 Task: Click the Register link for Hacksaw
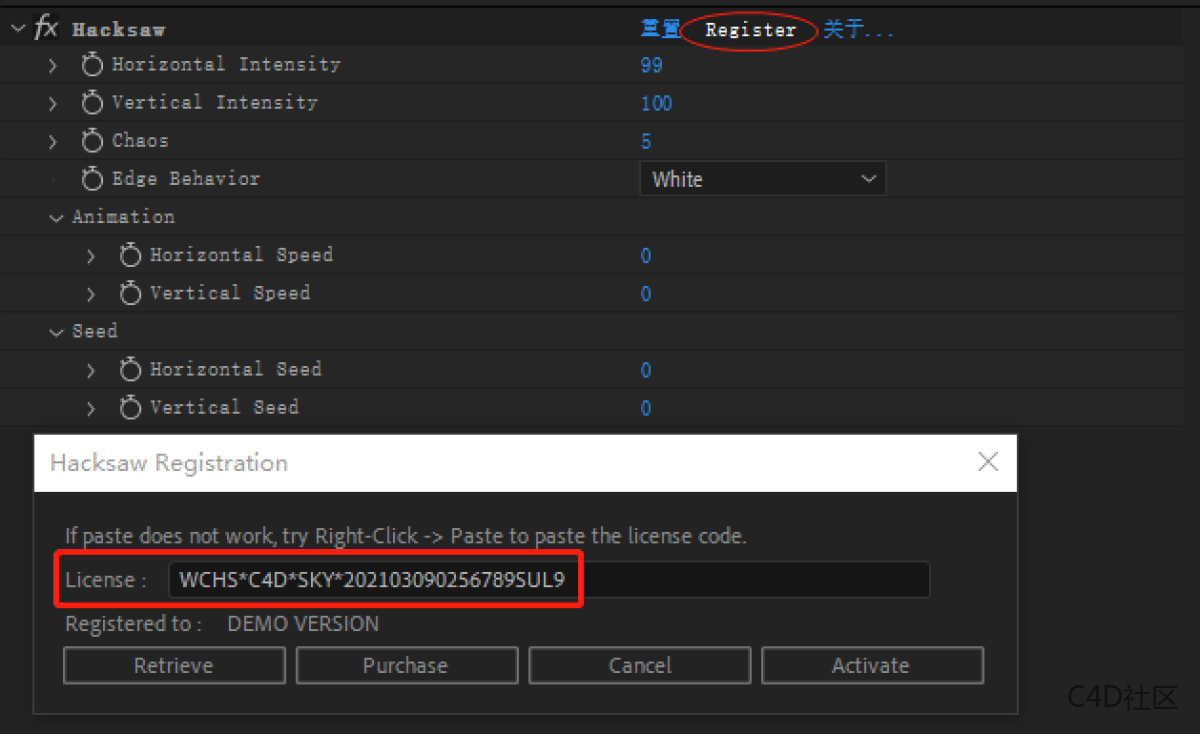pos(750,30)
